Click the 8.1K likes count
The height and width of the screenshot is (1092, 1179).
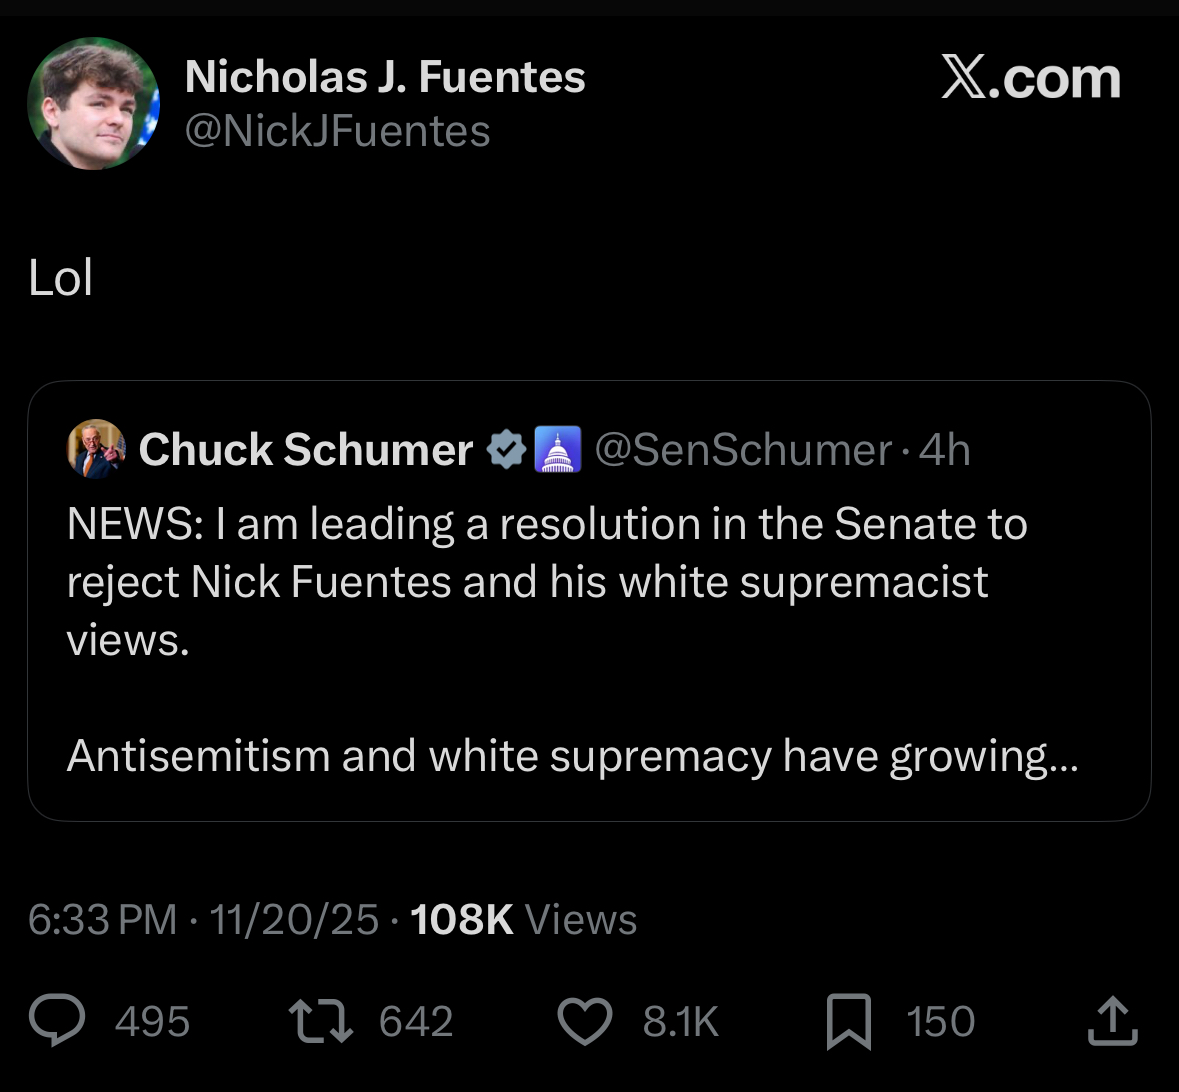[681, 1022]
